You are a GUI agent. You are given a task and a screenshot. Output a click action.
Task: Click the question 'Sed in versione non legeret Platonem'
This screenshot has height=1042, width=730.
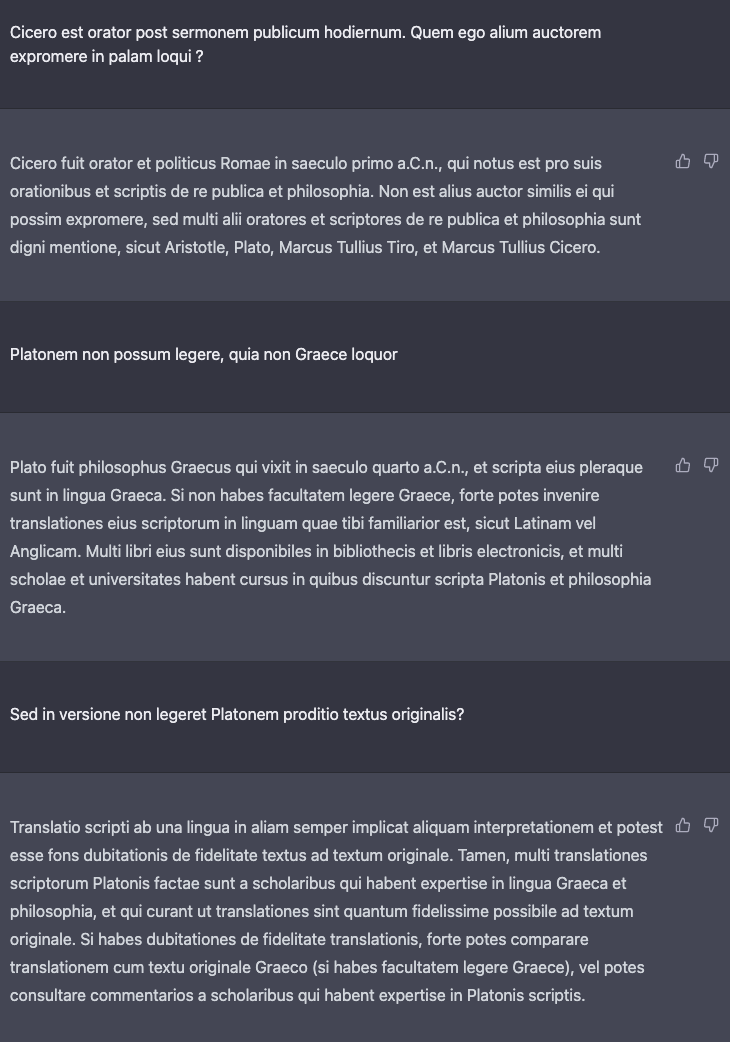tap(236, 714)
